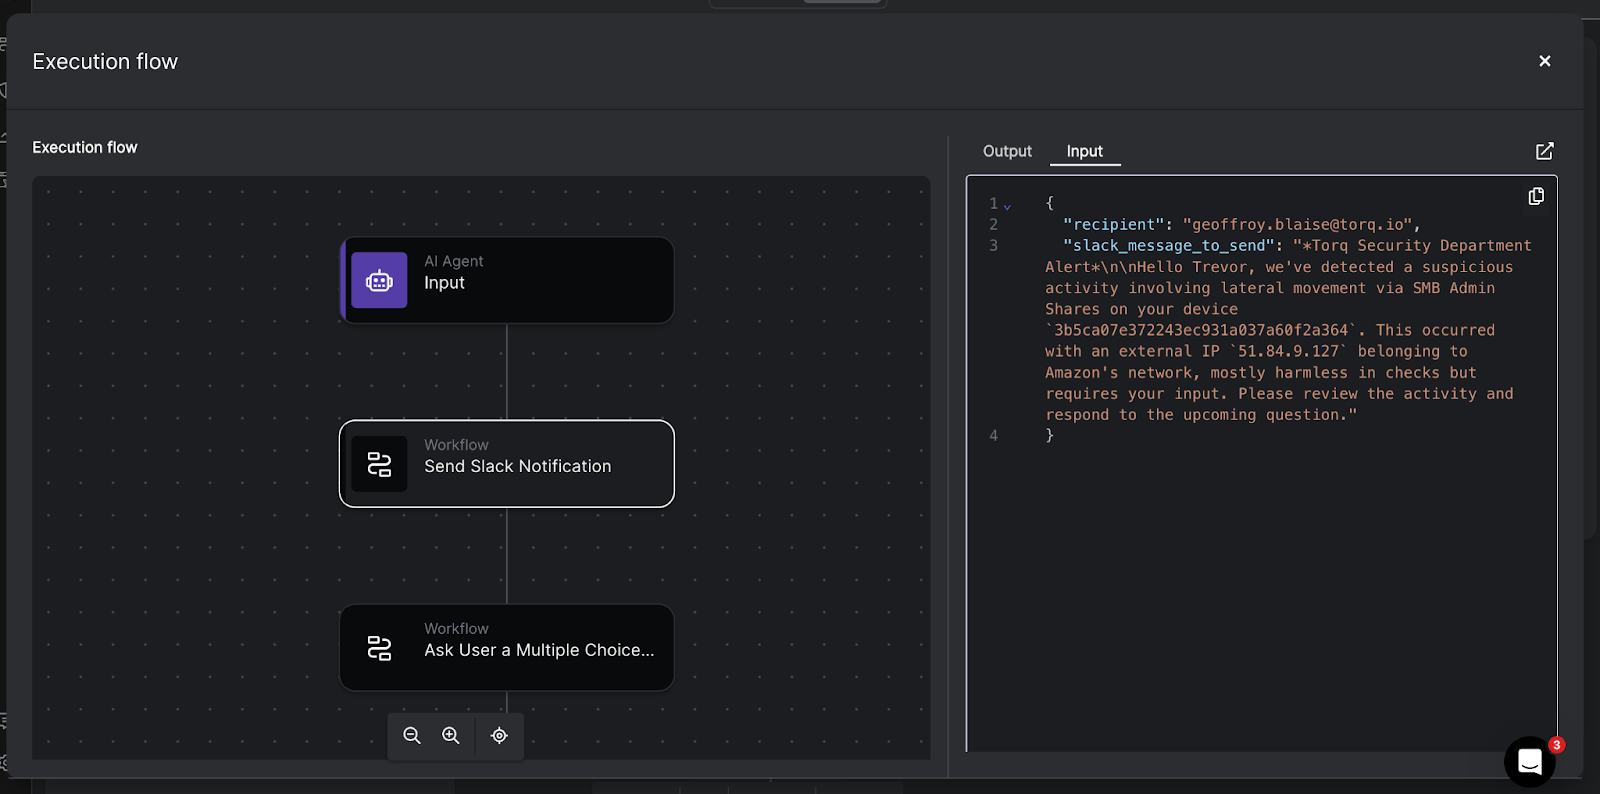Switch to the Output tab

[1007, 151]
